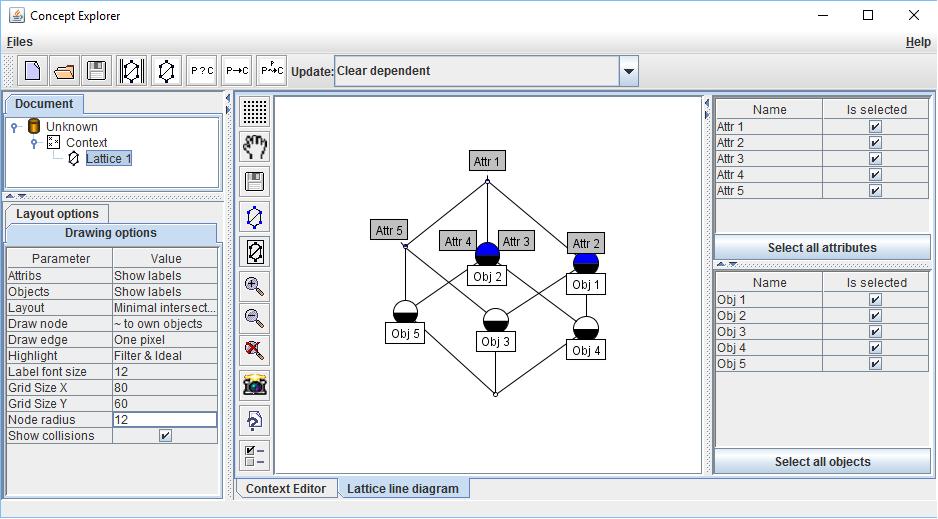
Task: Collapse the Context tree node handle
Action: 35,143
